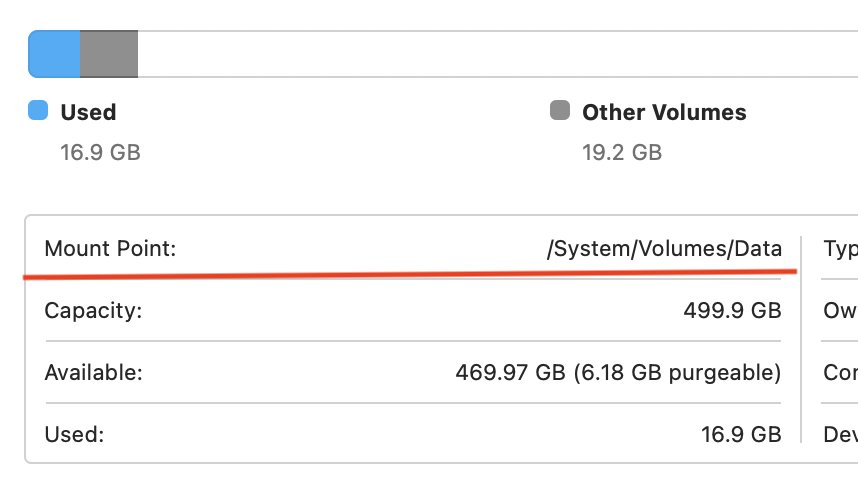Select the bold Used legend label
858x480 pixels.
tap(88, 112)
